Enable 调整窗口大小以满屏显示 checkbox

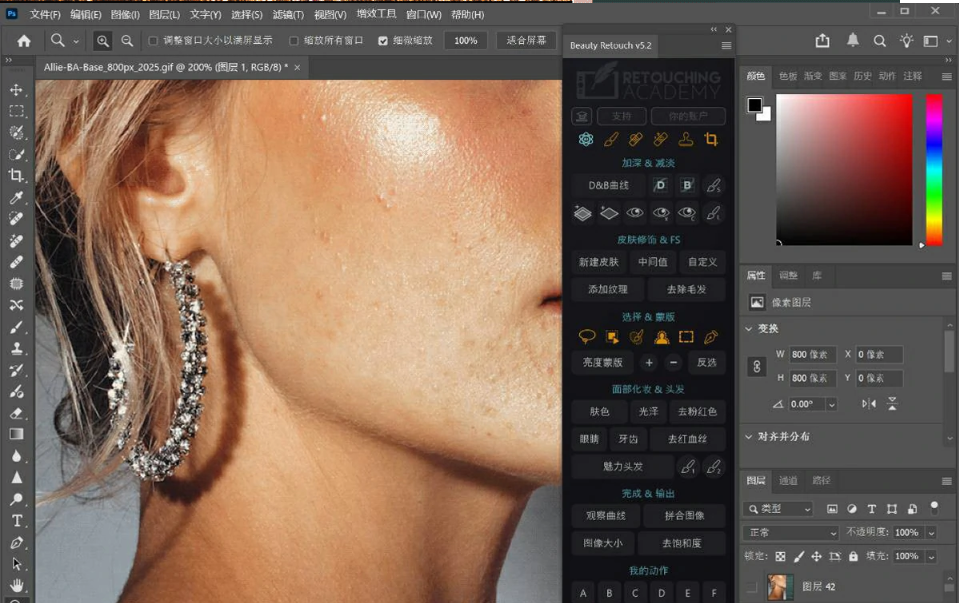(153, 41)
